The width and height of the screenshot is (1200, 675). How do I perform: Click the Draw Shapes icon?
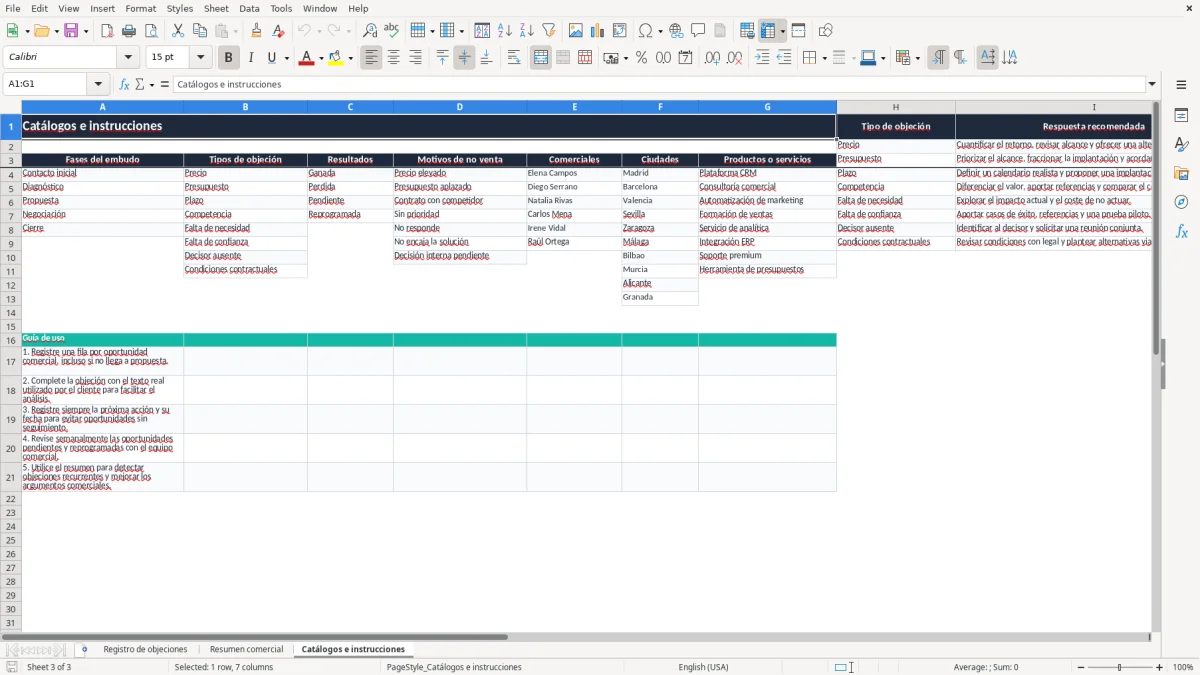(826, 31)
